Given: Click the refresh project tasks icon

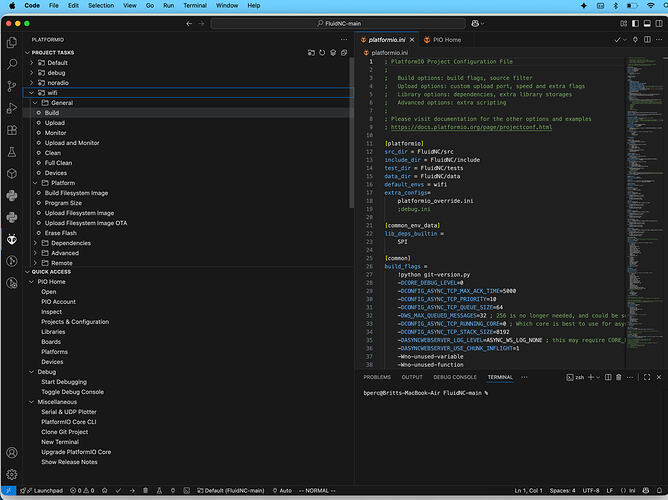Looking at the screenshot, I should (322, 53).
